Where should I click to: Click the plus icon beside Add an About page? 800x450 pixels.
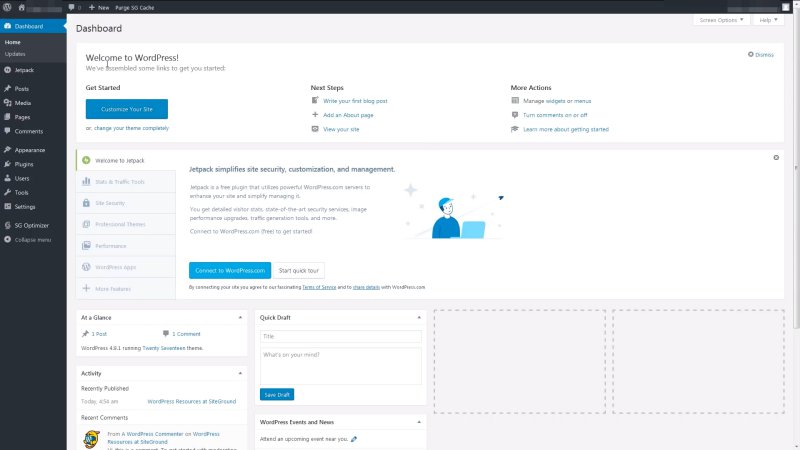(x=315, y=115)
